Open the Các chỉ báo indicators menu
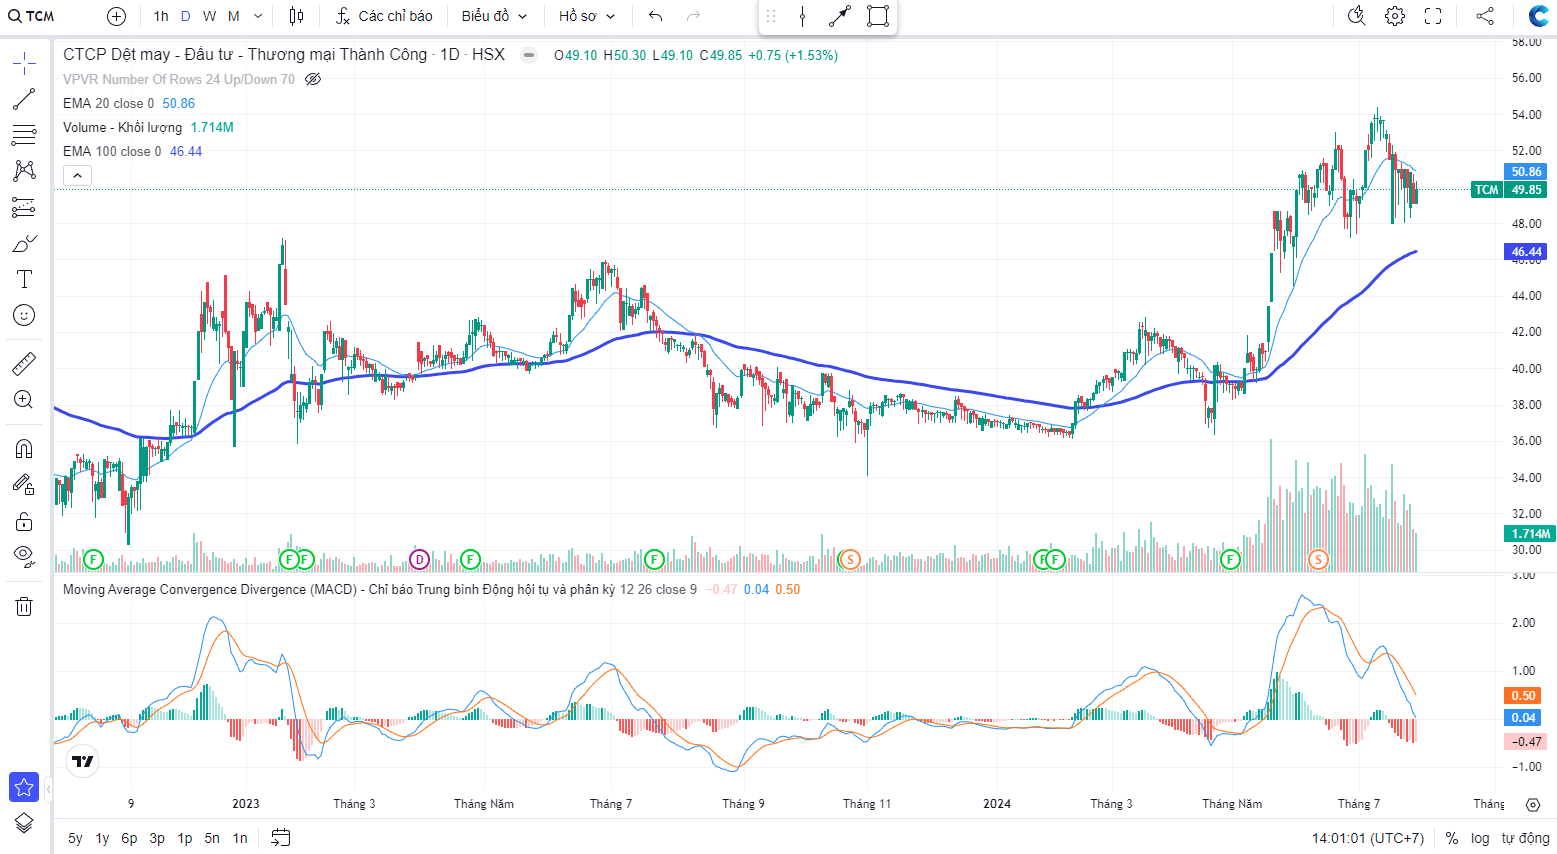This screenshot has height=854, width=1557. [x=384, y=16]
